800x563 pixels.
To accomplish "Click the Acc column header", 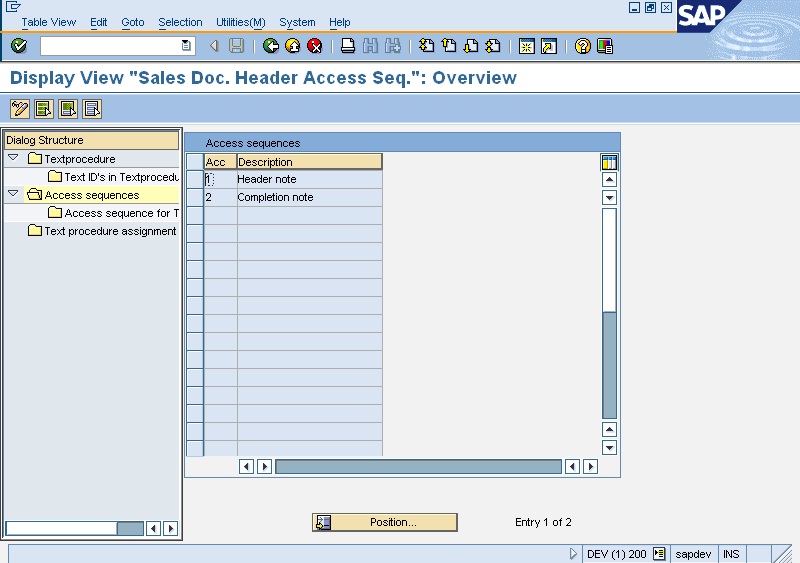I will click(x=220, y=162).
